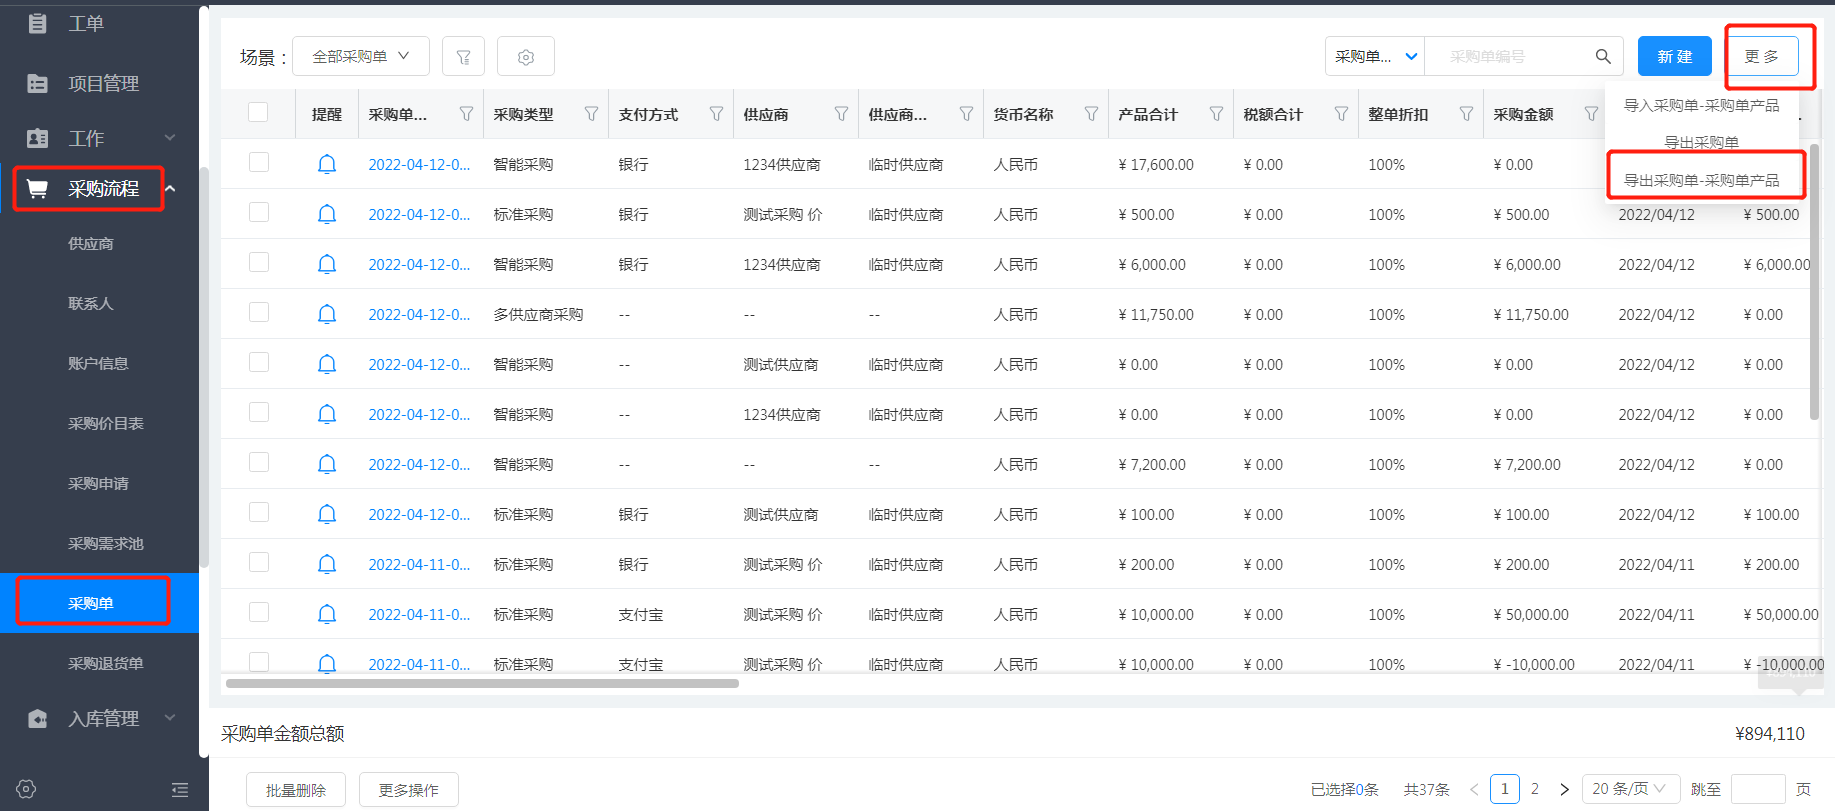Viewport: 1835px width, 811px height.
Task: Open the search field type dropdown 采购单...
Action: coord(1375,56)
